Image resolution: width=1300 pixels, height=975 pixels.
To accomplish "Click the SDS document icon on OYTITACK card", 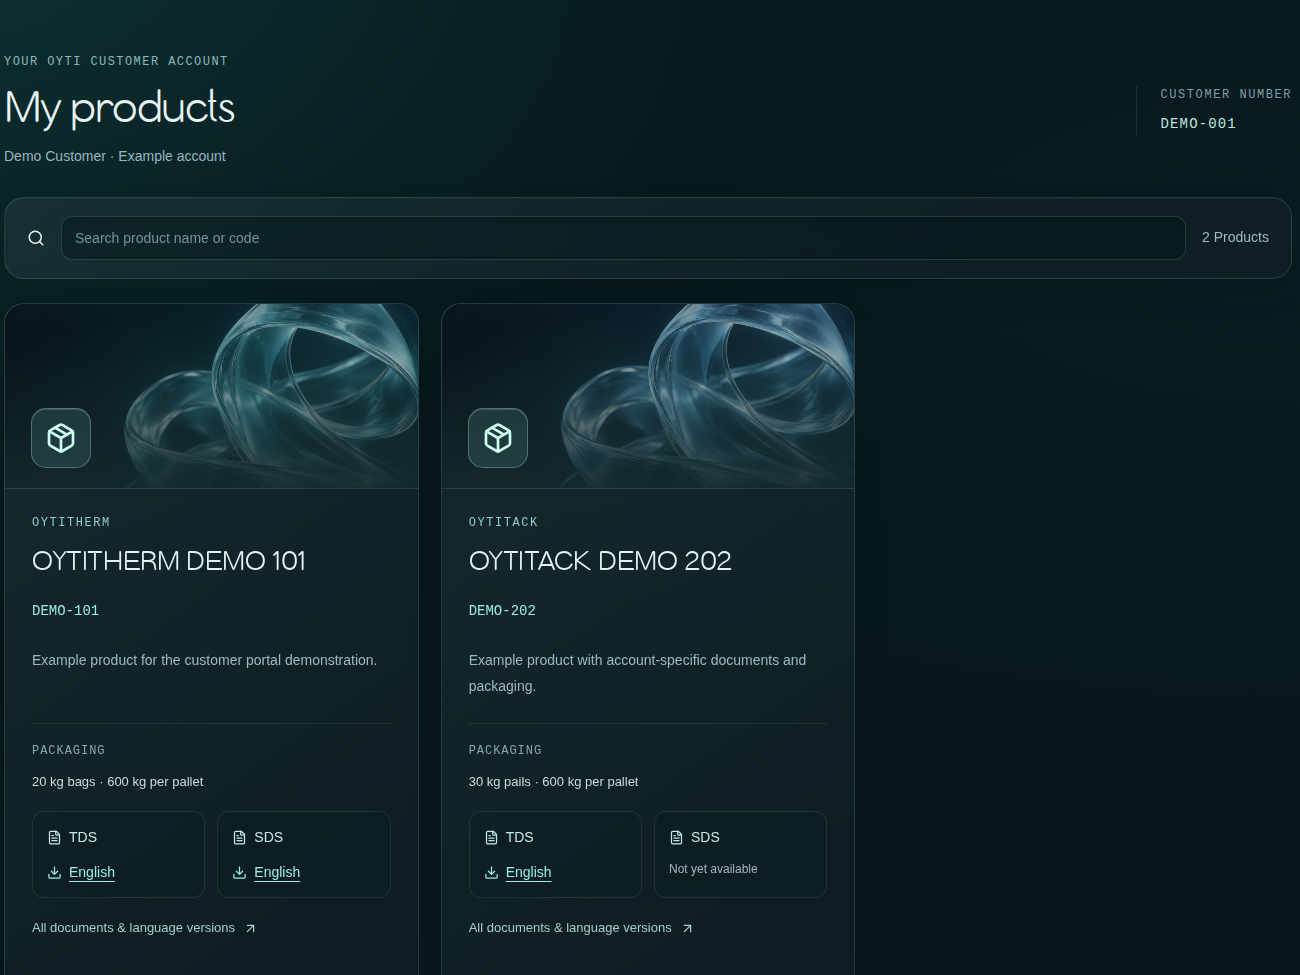I will pyautogui.click(x=676, y=838).
